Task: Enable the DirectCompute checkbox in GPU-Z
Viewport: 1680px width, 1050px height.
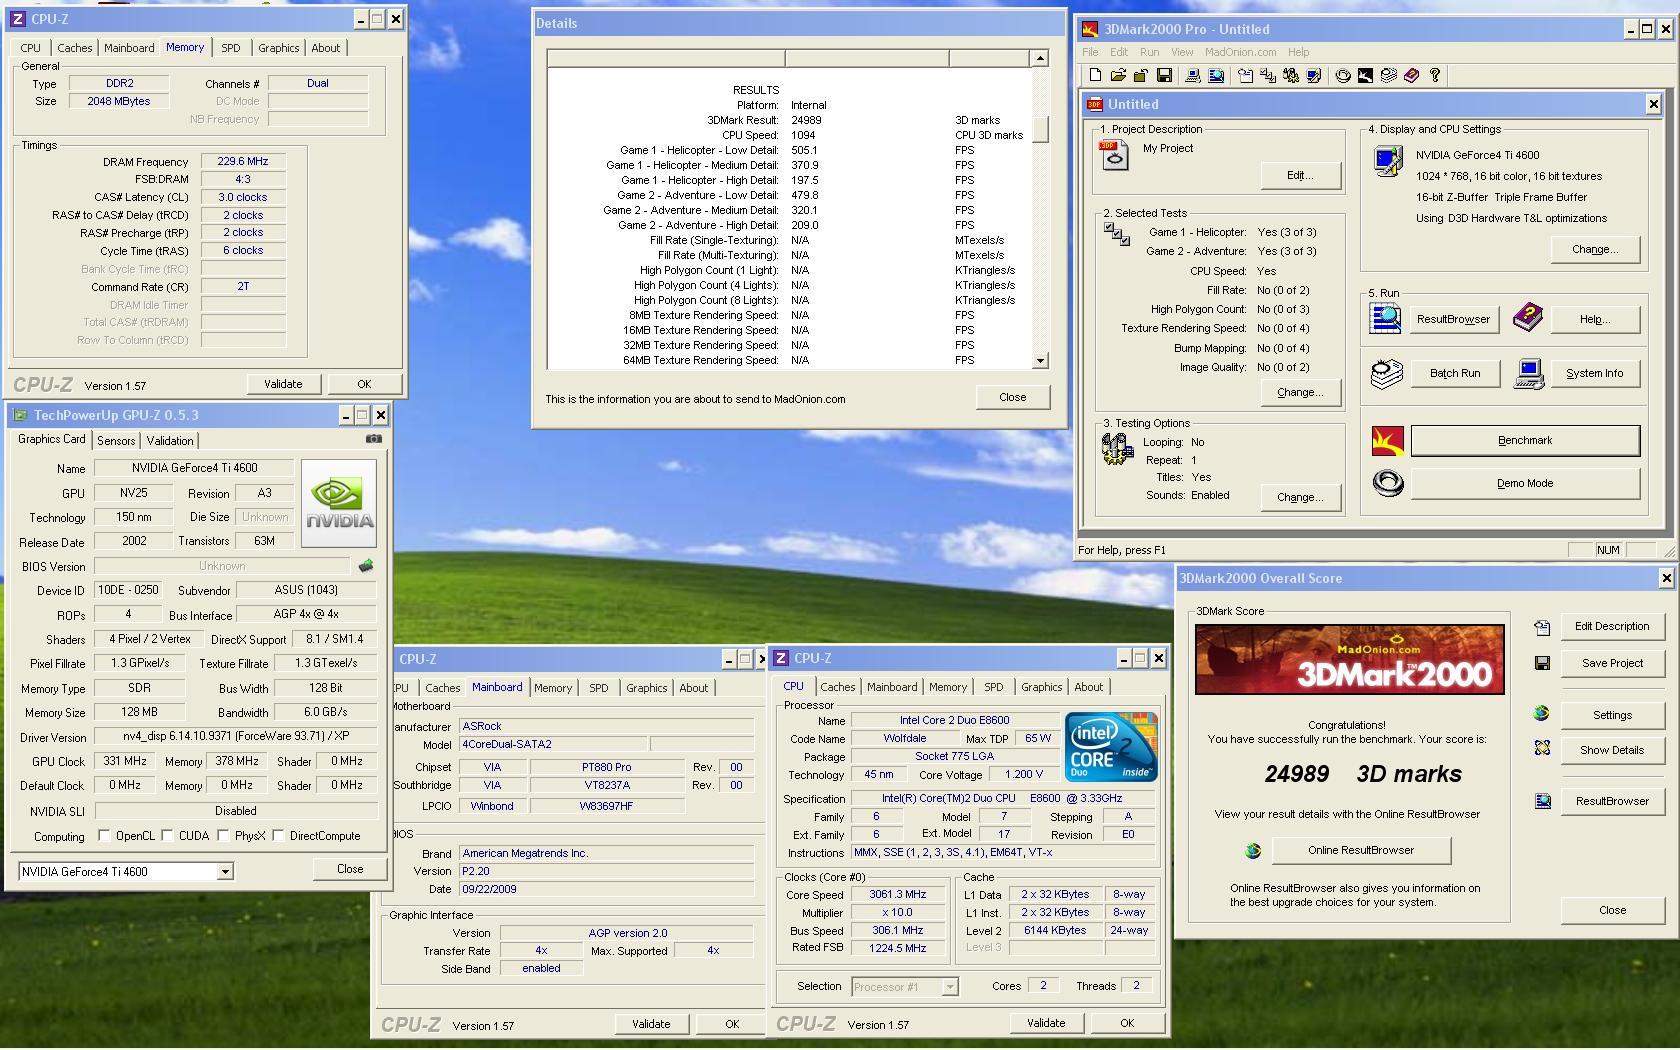Action: [278, 835]
